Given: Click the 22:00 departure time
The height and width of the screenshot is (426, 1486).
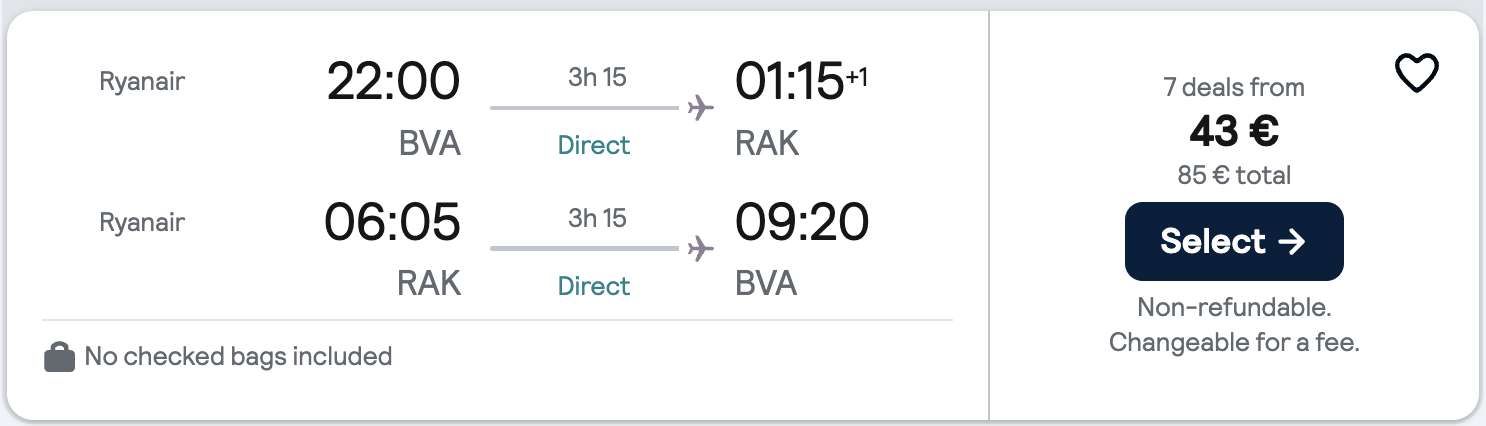Looking at the screenshot, I should 393,82.
